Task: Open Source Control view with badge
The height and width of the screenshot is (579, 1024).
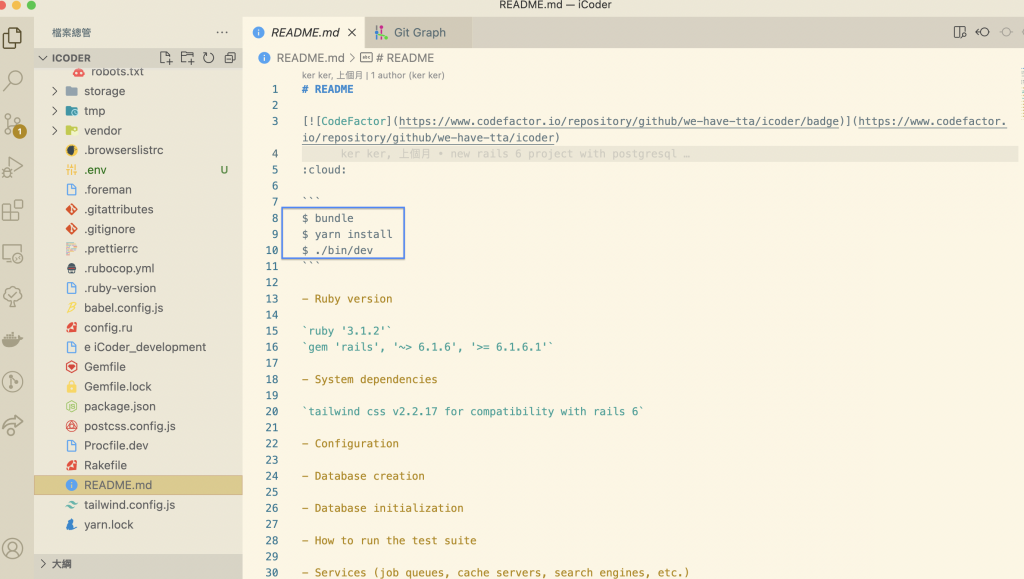Action: coord(13,124)
